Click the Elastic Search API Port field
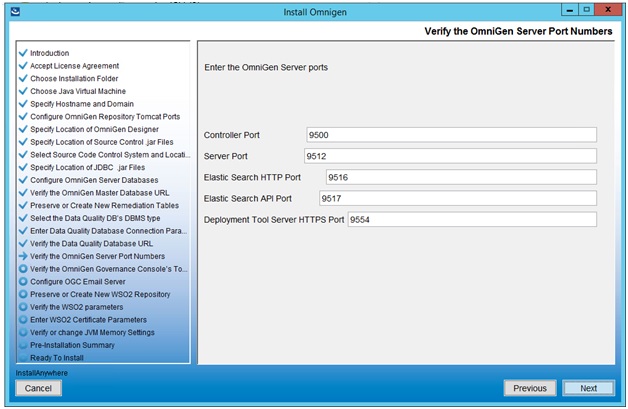The image size is (628, 409). [458, 198]
